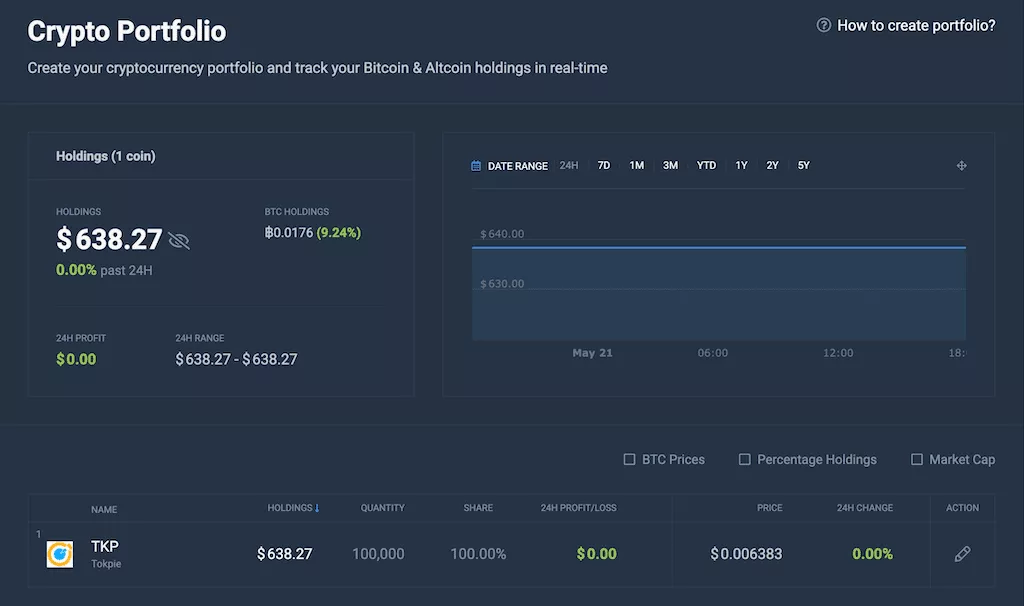The image size is (1024, 606).
Task: Click the $0.00 profit/loss table cell
Action: click(596, 554)
